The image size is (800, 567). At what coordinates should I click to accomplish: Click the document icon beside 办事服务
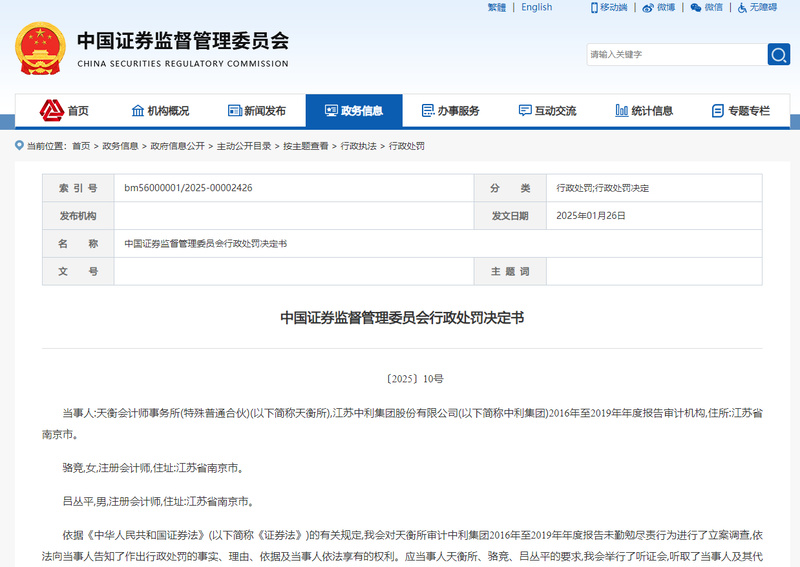click(428, 110)
